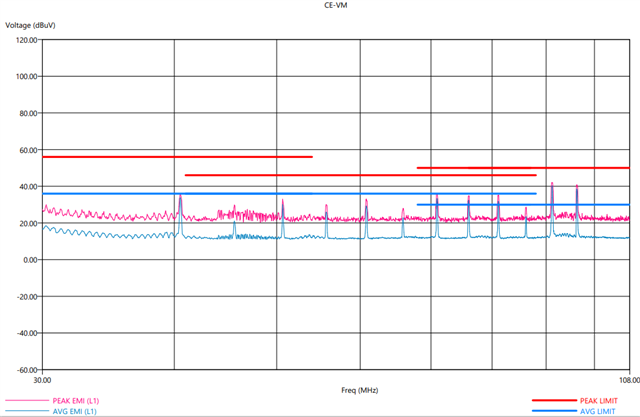
Task: Click the light blue AVG EMI legend swatch
Action: pos(27,411)
